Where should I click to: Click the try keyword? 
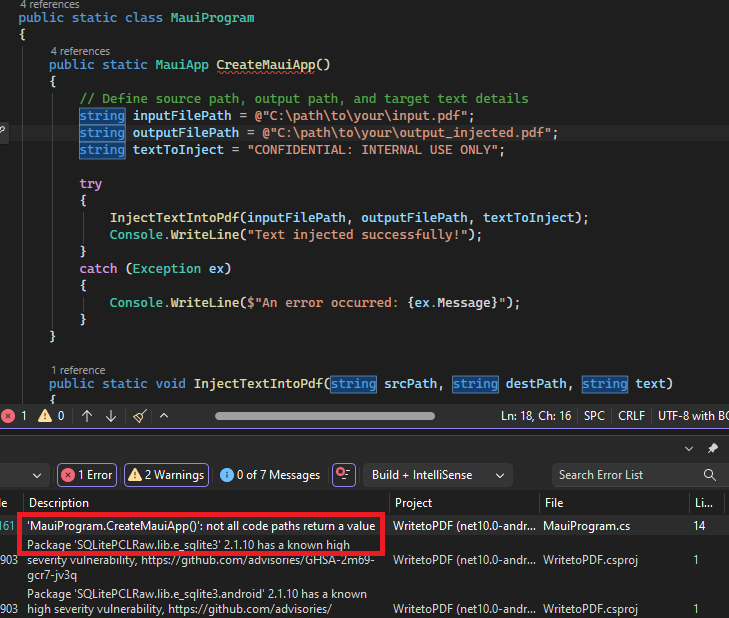90,184
